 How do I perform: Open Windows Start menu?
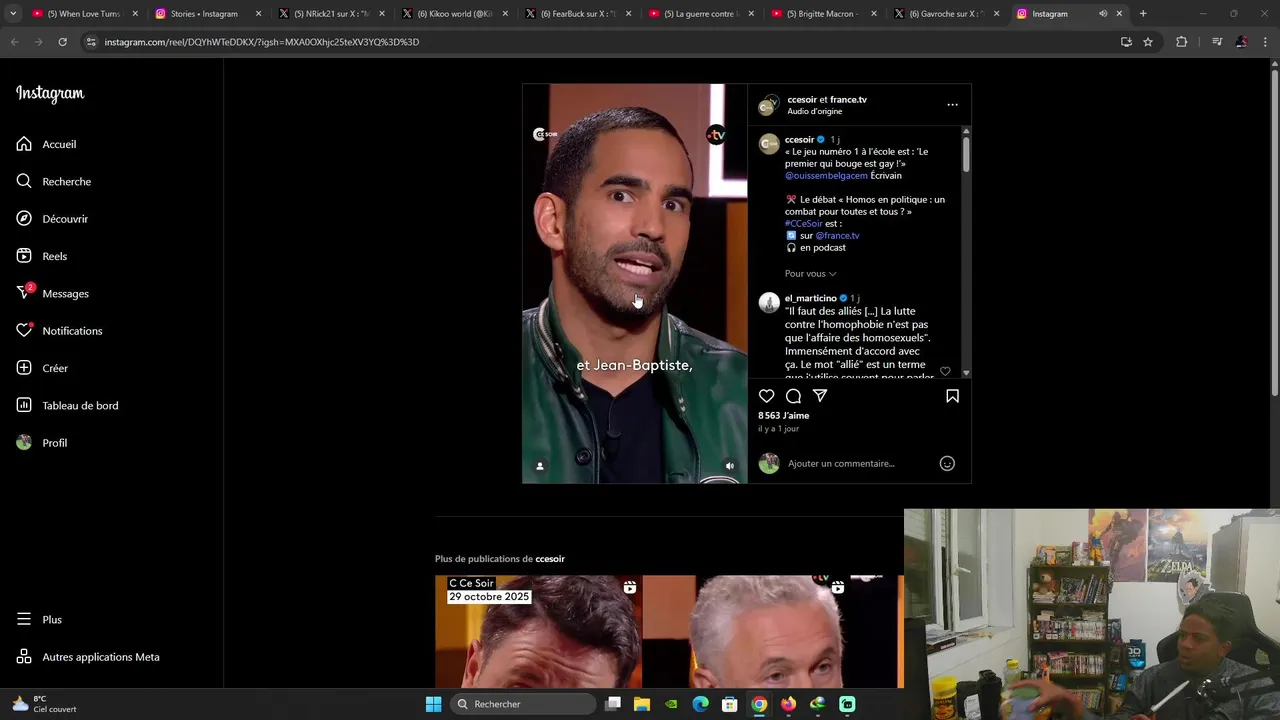pyautogui.click(x=433, y=704)
